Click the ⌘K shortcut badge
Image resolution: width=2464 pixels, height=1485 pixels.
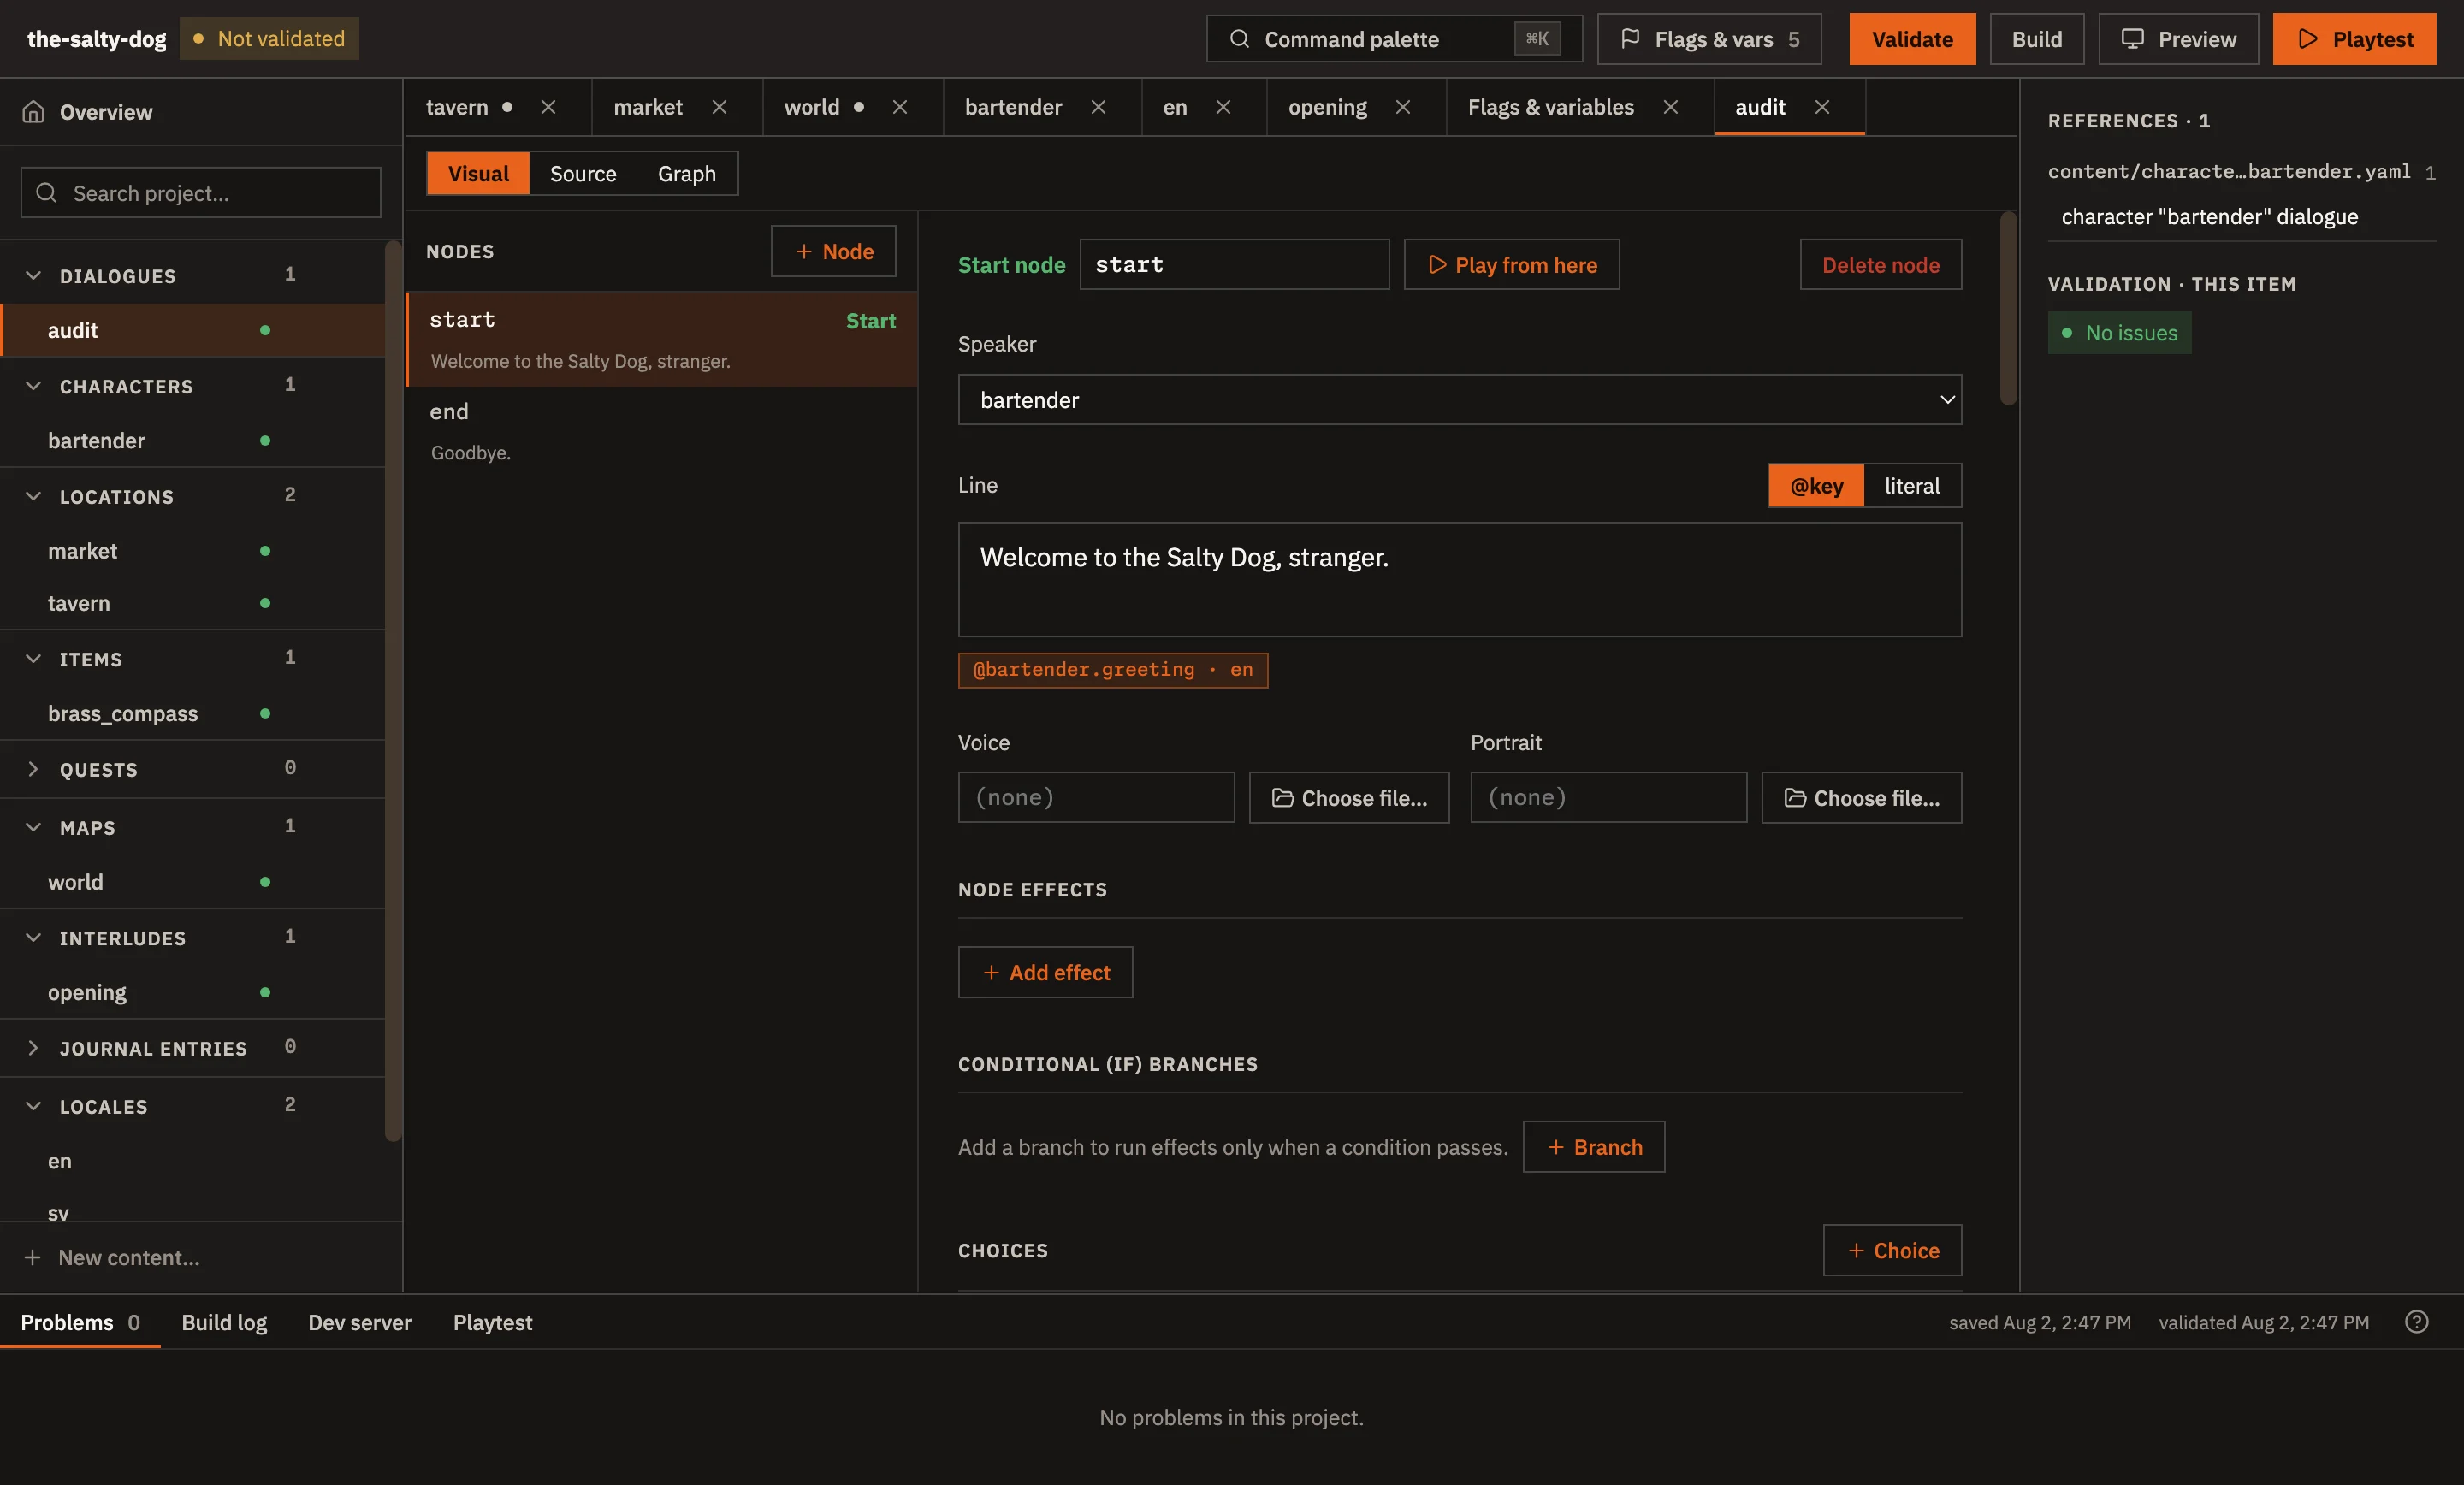1537,39
